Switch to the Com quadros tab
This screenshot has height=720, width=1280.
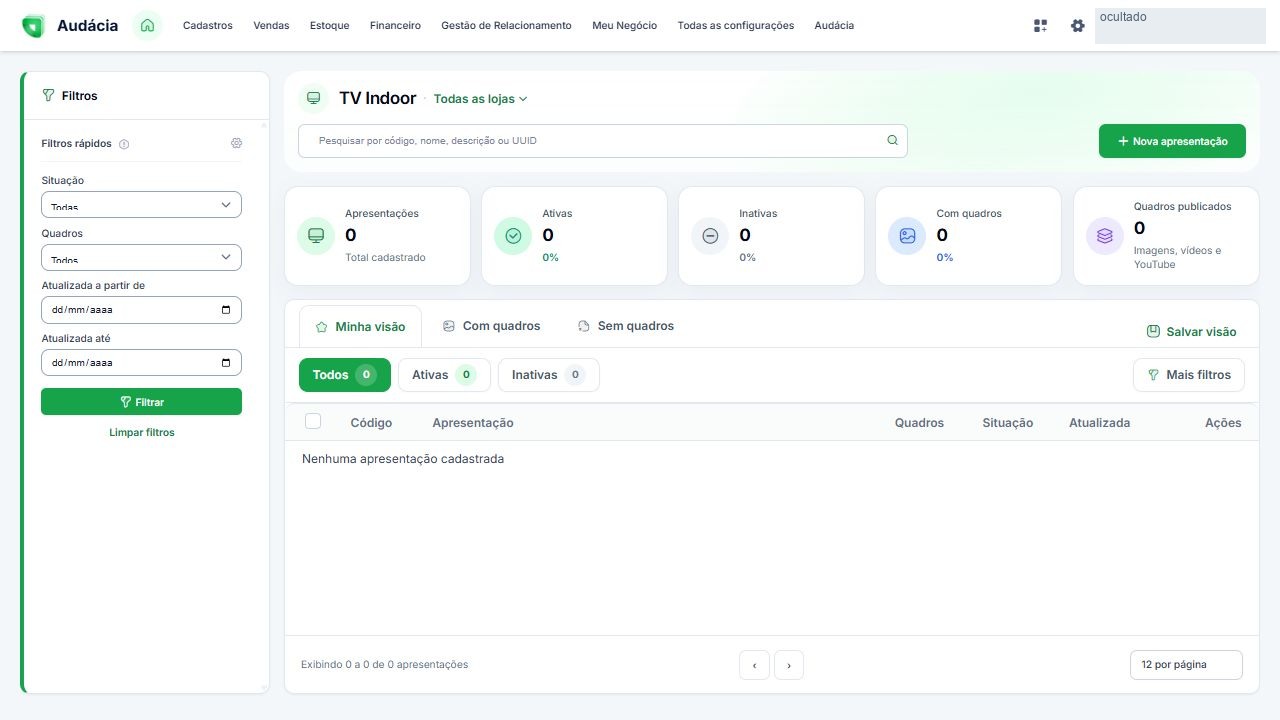(x=491, y=326)
